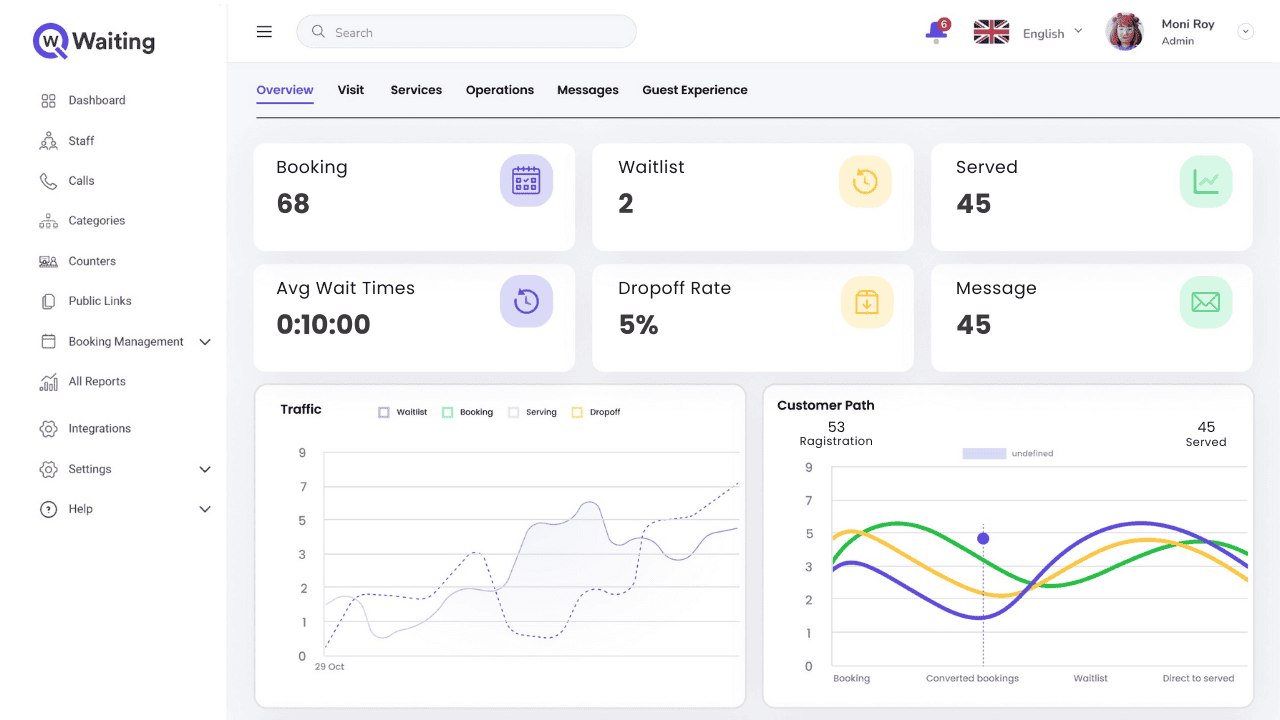Open the Dashboard section
1280x720 pixels.
[x=96, y=100]
